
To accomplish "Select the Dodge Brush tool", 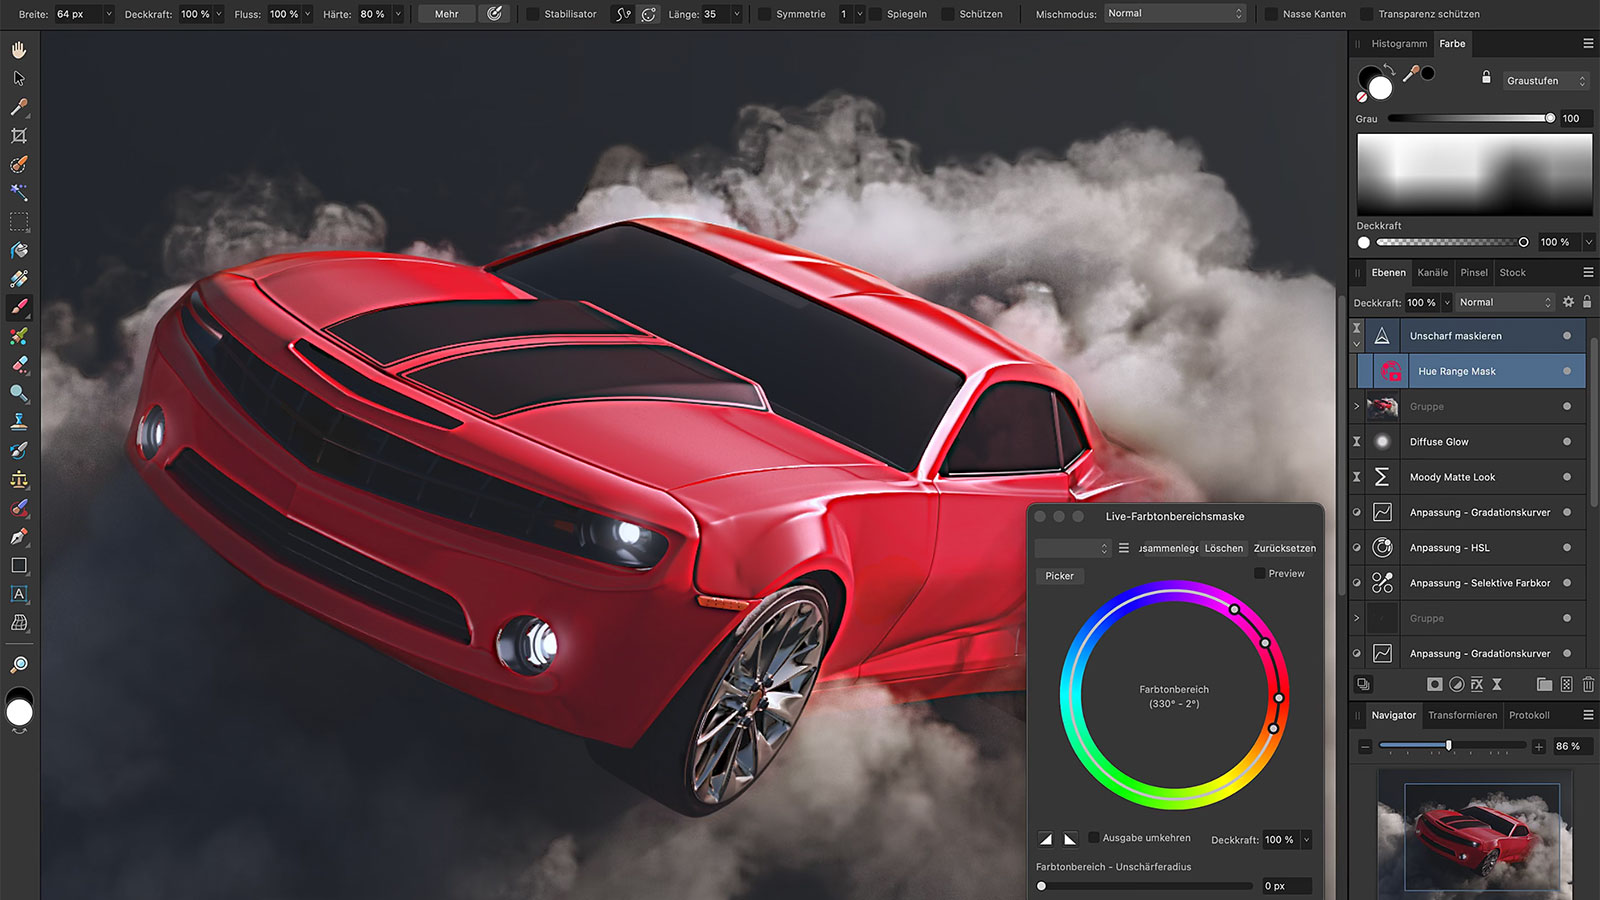I will (19, 393).
